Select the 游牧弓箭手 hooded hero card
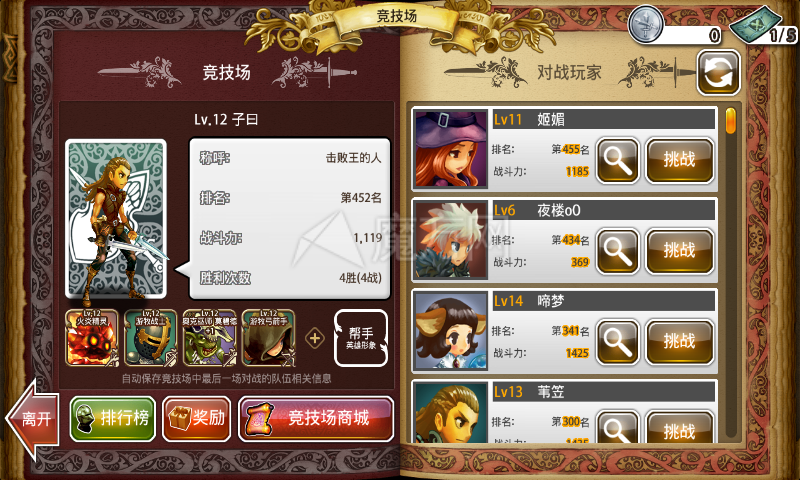This screenshot has height=480, width=800. (x=268, y=338)
